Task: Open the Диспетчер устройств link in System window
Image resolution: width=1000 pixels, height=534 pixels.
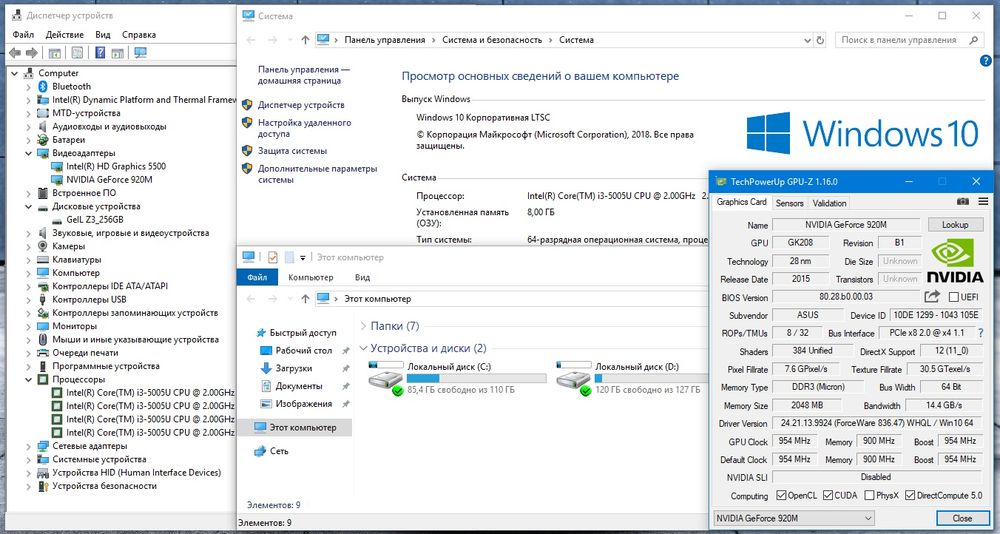Action: click(x=301, y=105)
